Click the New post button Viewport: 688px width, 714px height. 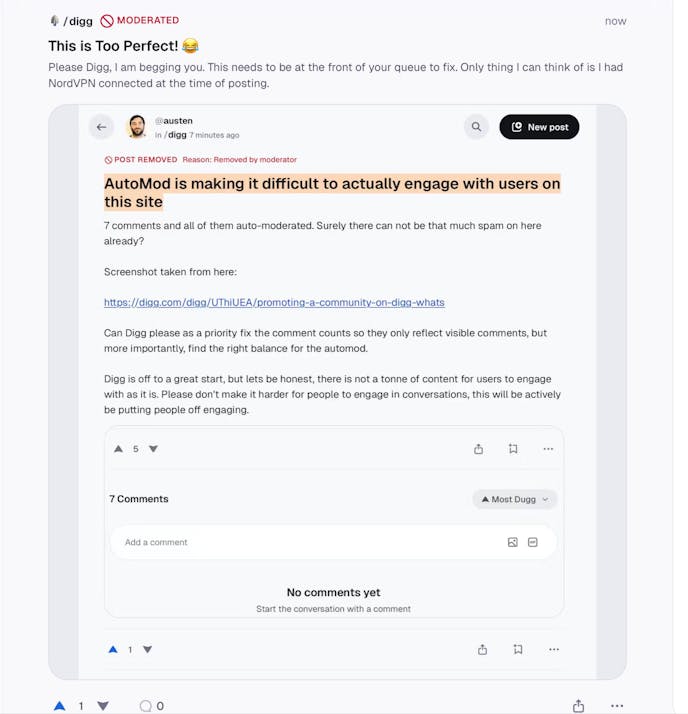click(539, 127)
